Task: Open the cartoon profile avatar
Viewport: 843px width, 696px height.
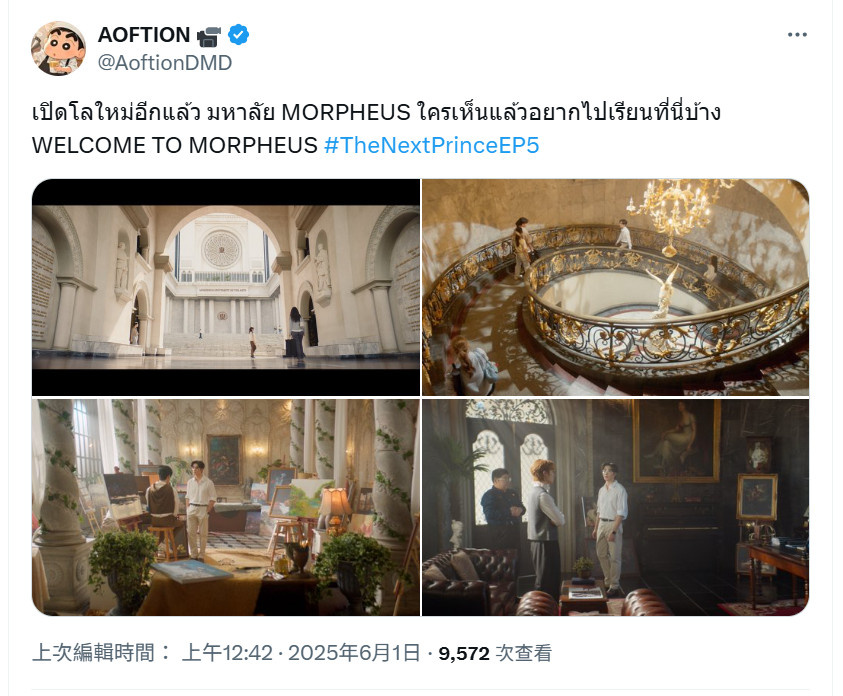Action: [58, 48]
